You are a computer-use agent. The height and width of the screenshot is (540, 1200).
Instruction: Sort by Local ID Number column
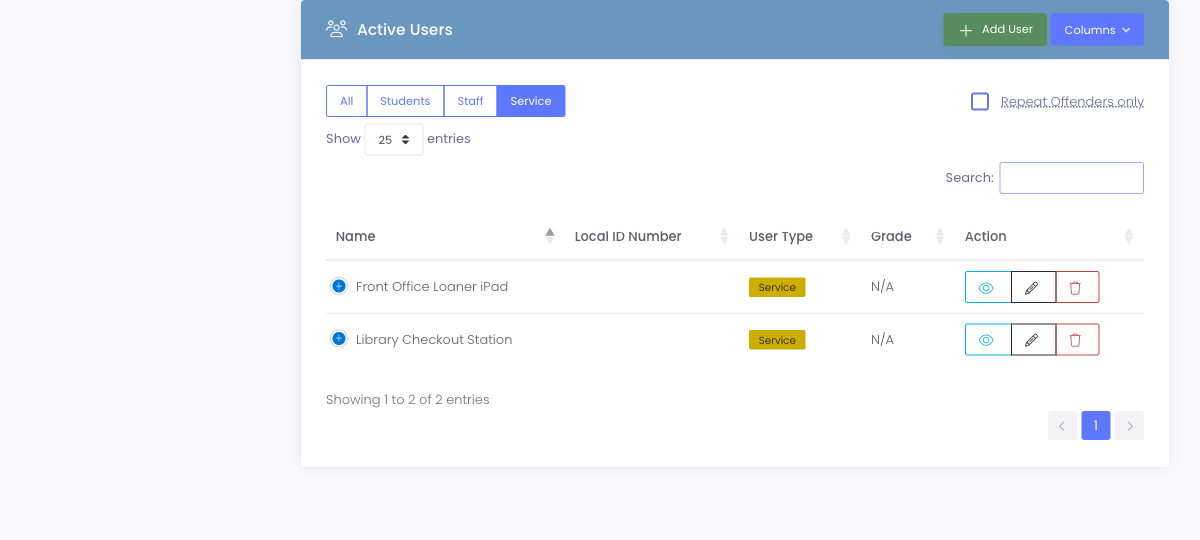(652, 237)
